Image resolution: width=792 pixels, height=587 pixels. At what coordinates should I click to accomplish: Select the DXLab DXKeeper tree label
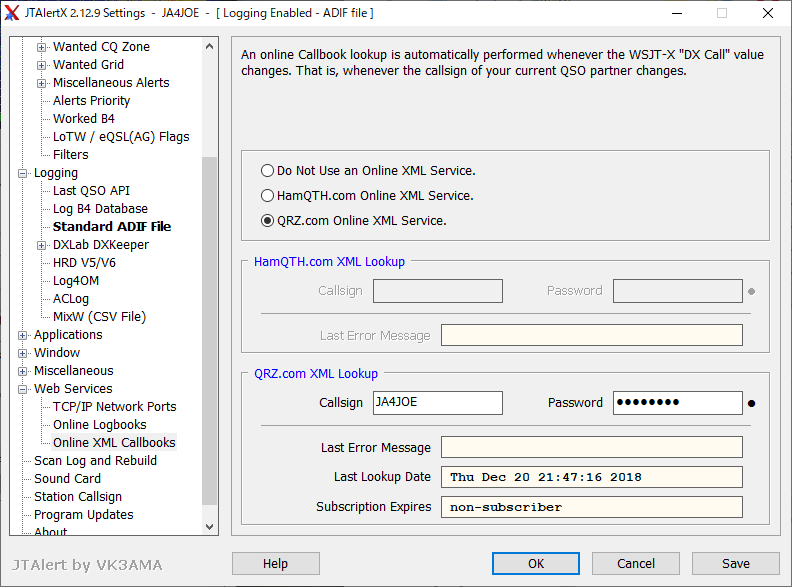(101, 245)
